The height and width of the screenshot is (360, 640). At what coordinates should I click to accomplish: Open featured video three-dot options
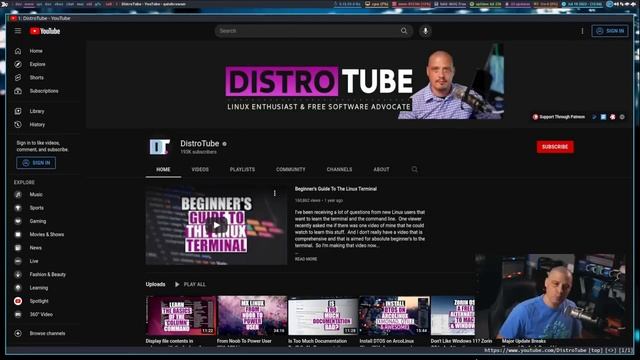tap(275, 193)
